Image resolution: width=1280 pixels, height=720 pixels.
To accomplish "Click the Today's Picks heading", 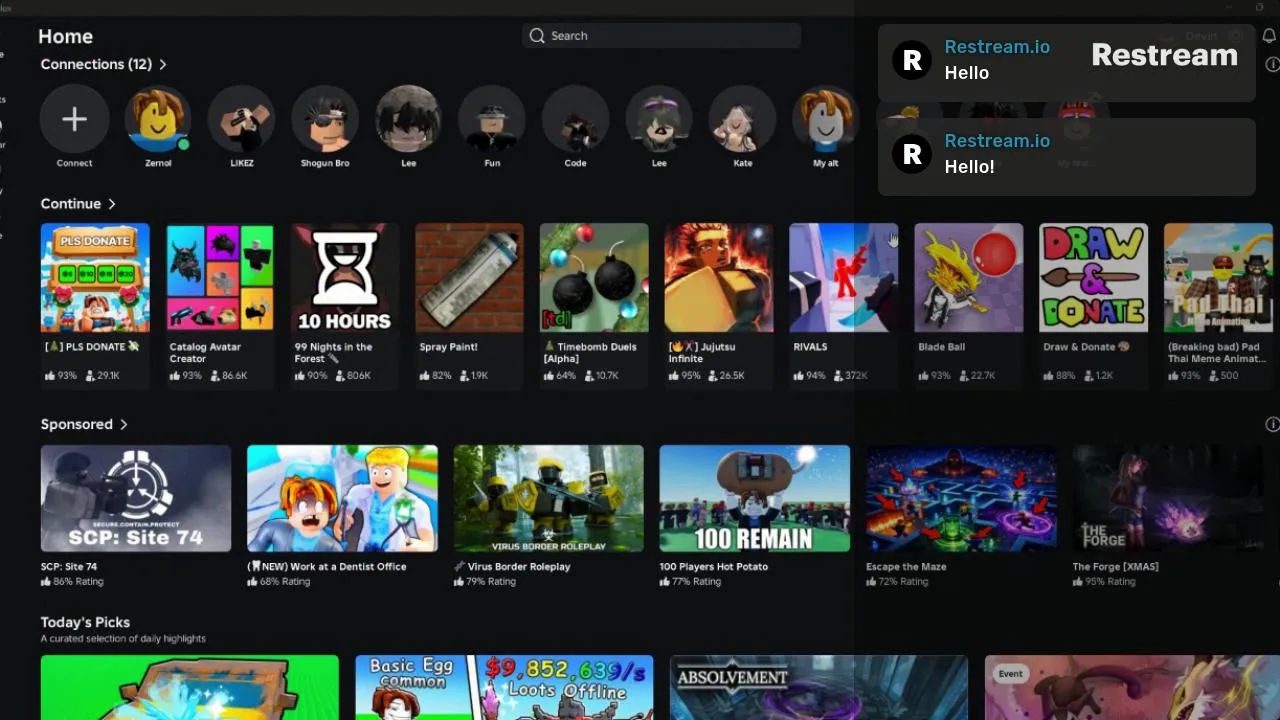I will tap(85, 622).
